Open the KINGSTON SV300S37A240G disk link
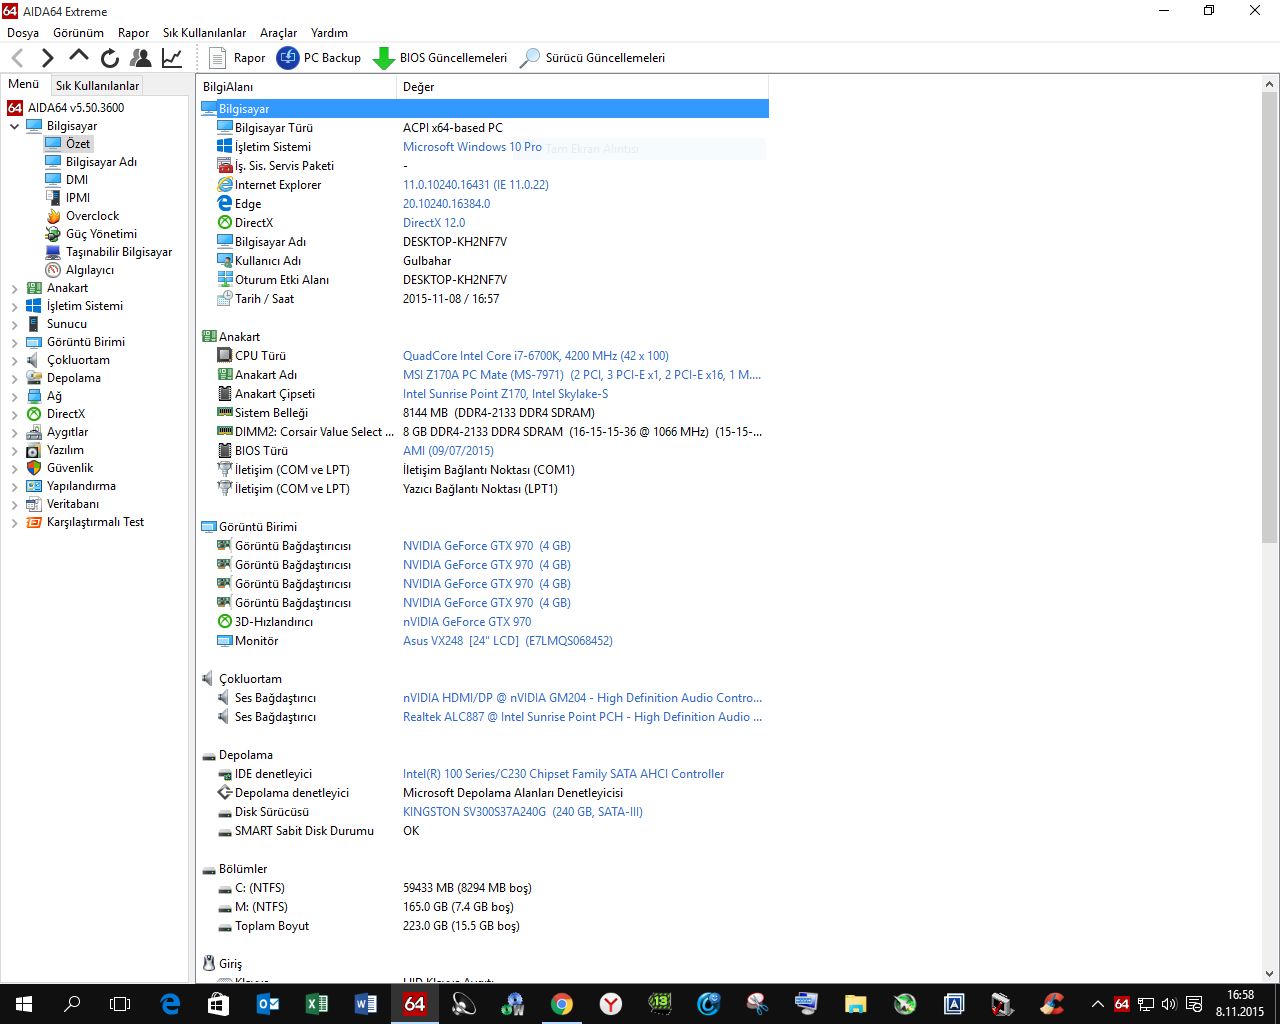Viewport: 1280px width, 1024px height. tap(523, 812)
